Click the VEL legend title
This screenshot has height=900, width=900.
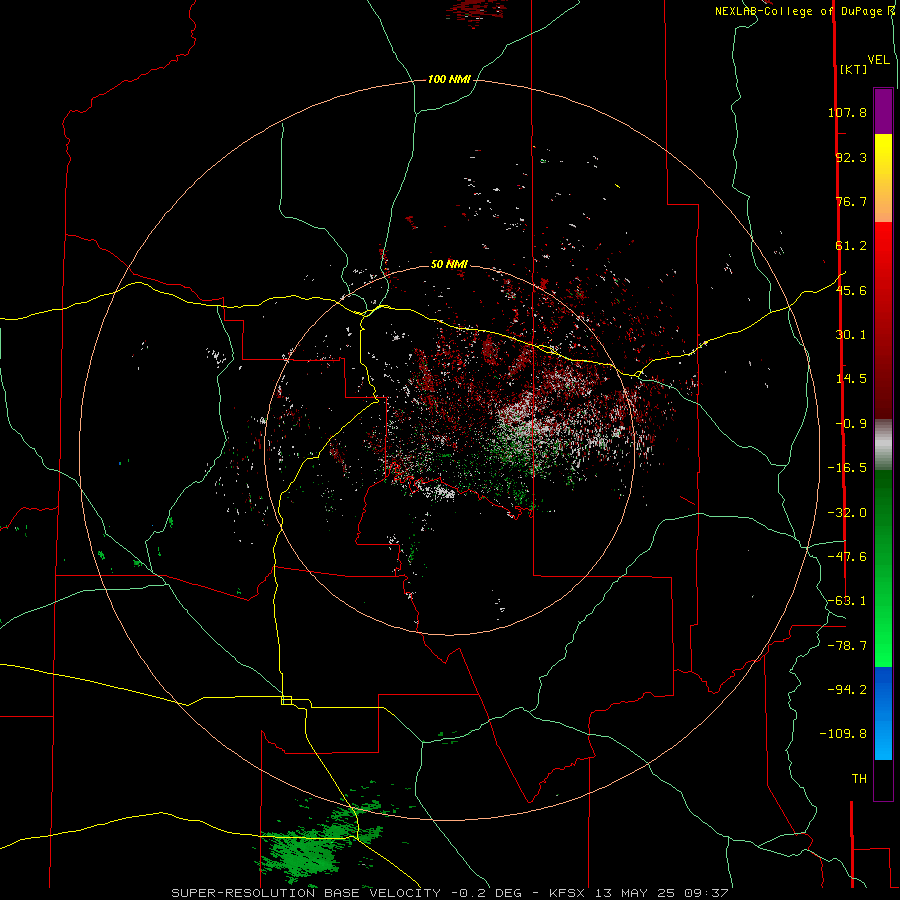(878, 60)
